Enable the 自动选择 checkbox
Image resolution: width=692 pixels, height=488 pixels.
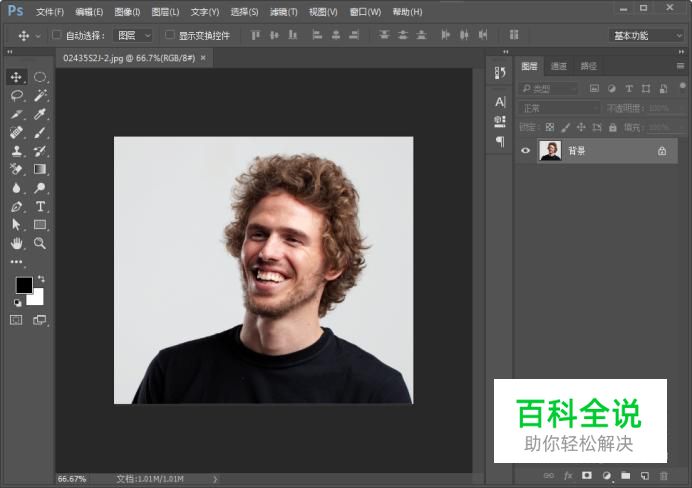point(56,34)
